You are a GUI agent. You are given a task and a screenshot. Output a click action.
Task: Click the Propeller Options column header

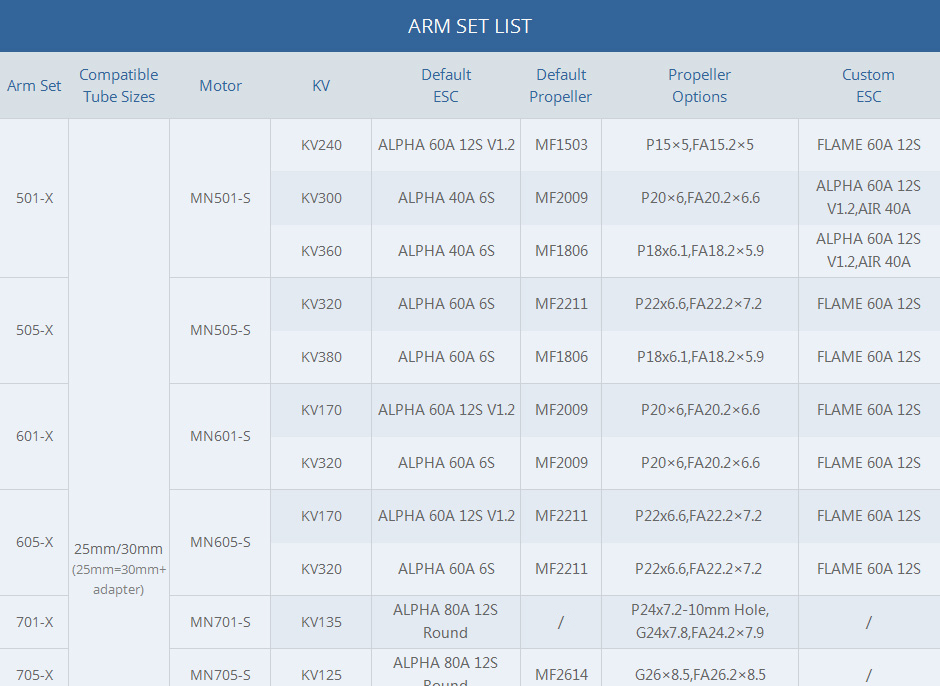coord(699,86)
